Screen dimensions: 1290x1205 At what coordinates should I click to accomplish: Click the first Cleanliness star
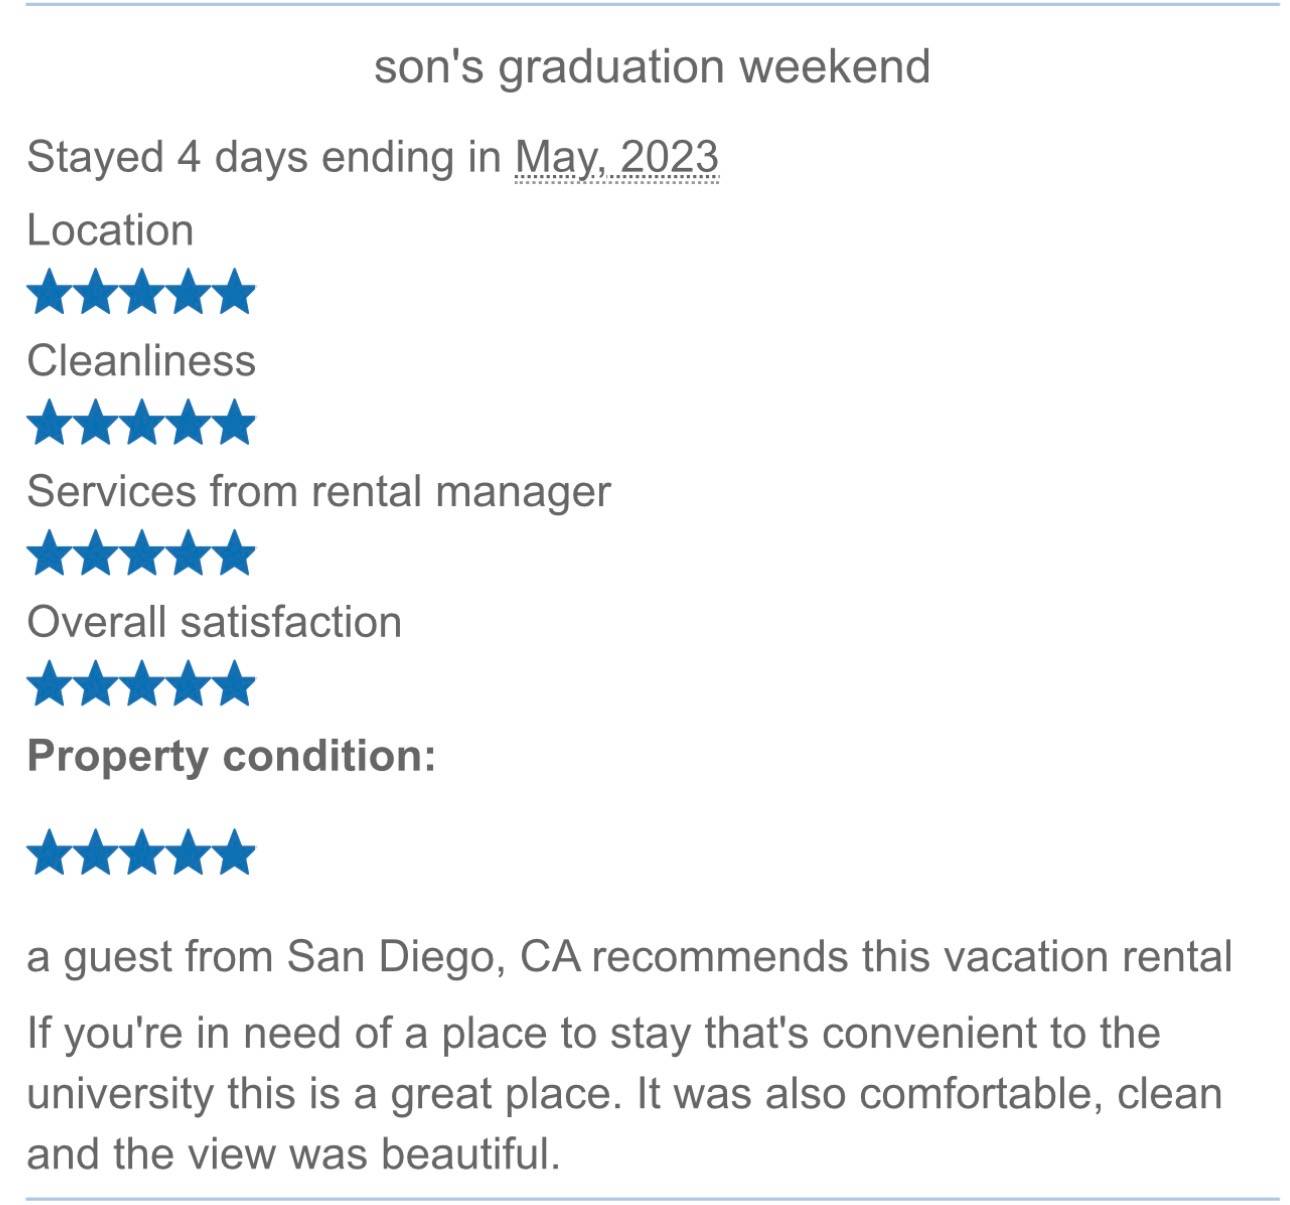(x=48, y=422)
